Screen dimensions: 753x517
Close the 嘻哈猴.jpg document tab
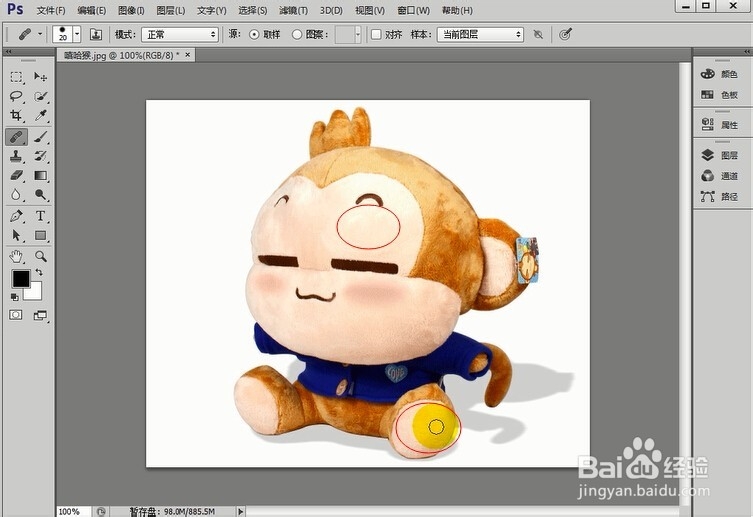point(188,55)
